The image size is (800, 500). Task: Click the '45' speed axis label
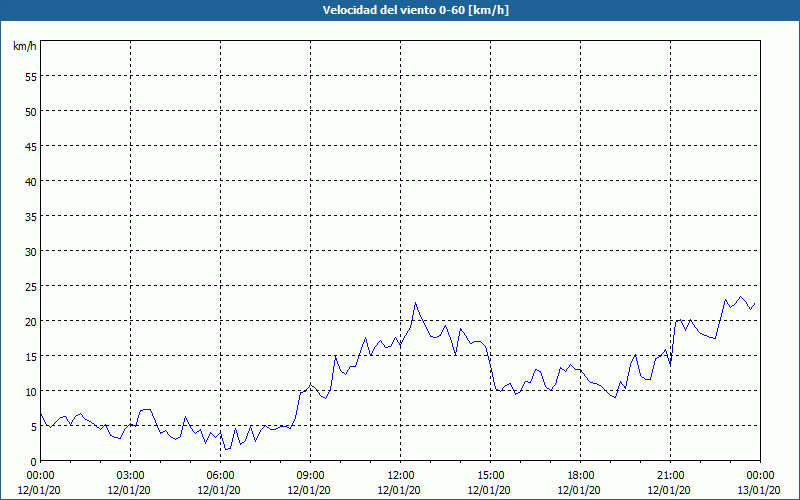tap(31, 146)
